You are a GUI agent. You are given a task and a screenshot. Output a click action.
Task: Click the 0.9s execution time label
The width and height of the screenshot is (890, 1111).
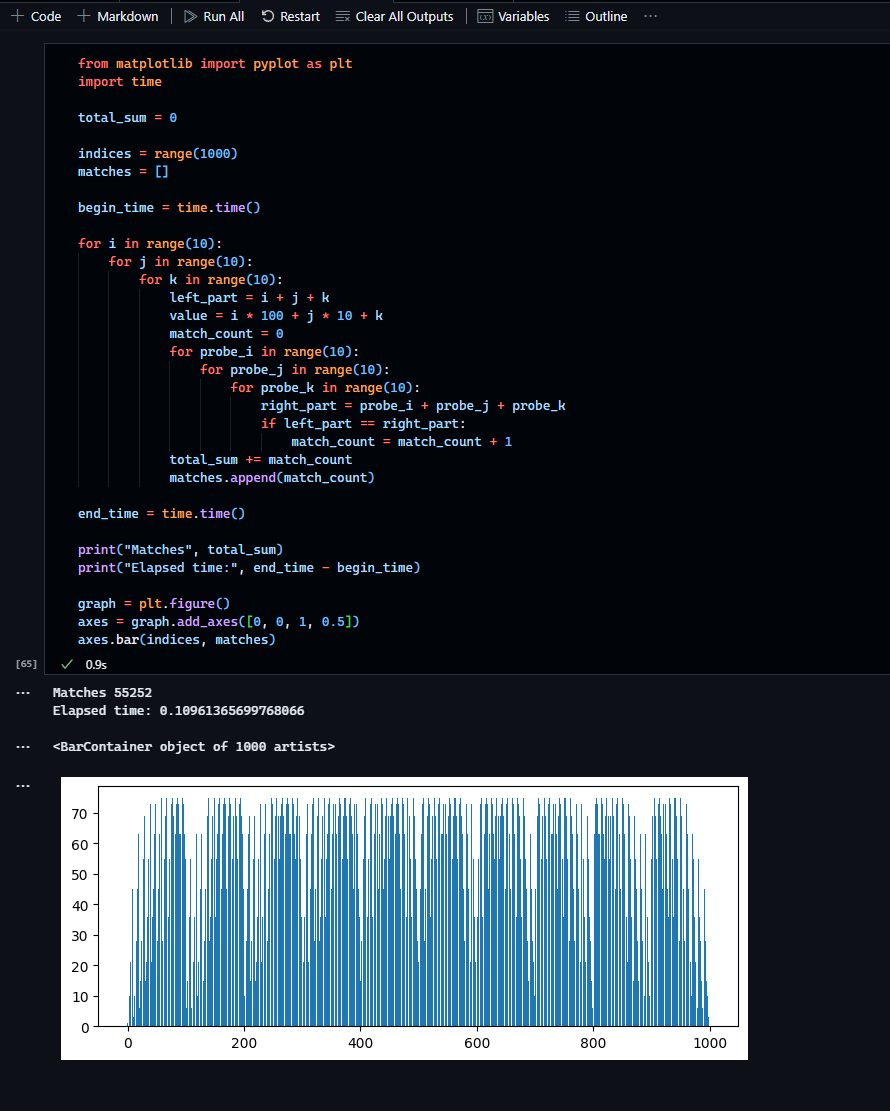click(96, 664)
